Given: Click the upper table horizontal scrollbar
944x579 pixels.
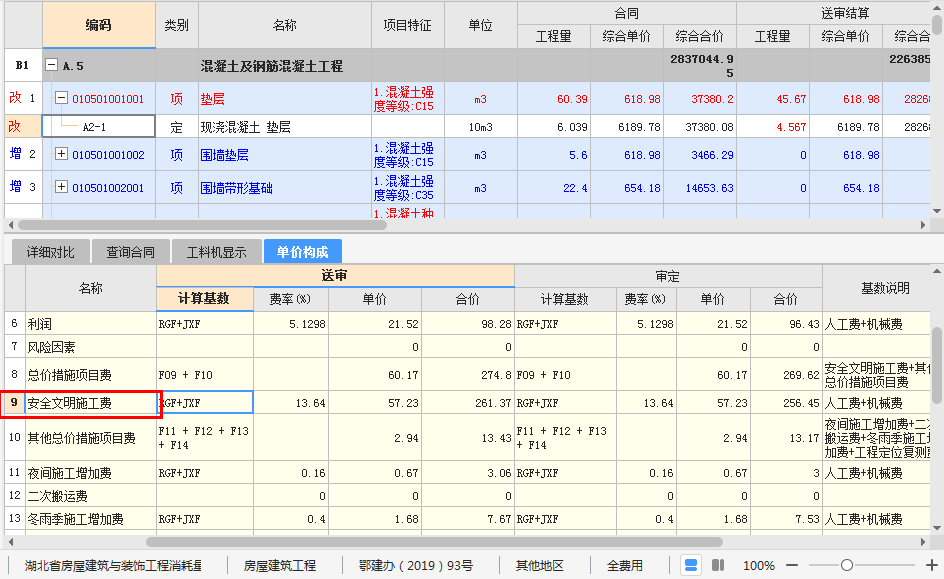Looking at the screenshot, I should (202, 225).
